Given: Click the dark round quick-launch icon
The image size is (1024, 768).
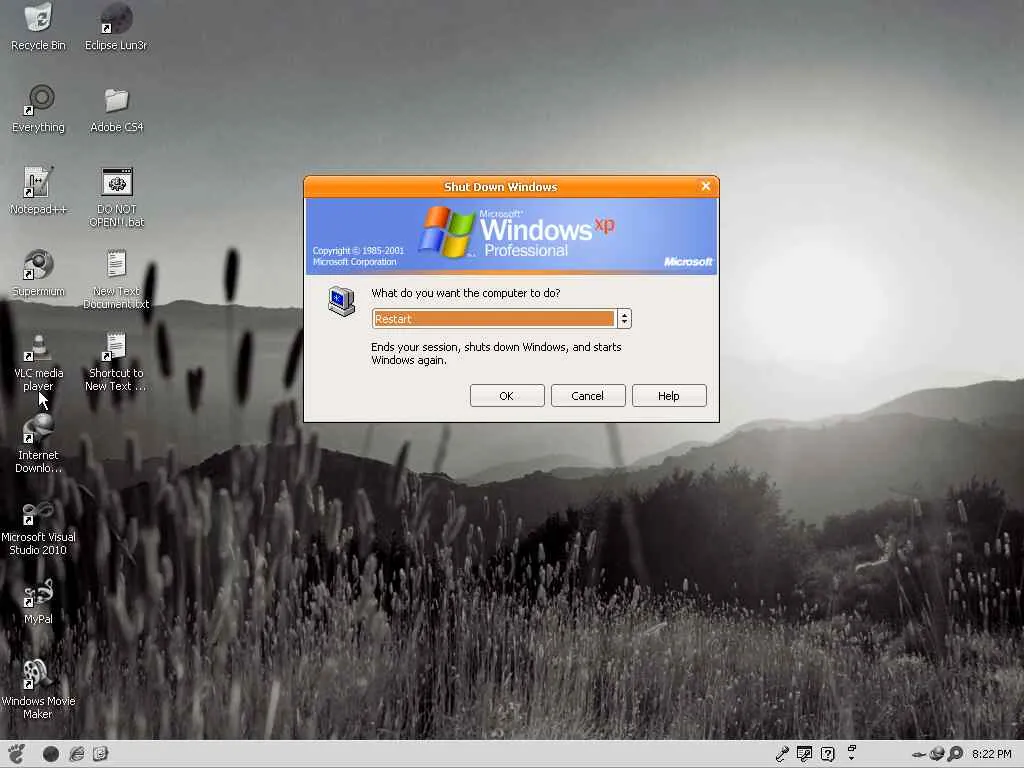Looking at the screenshot, I should click(51, 754).
